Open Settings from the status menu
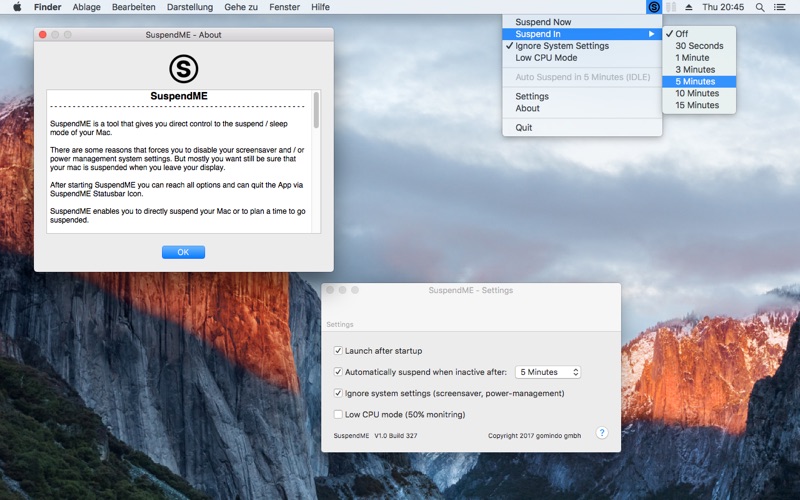800x500 pixels. 582,96
